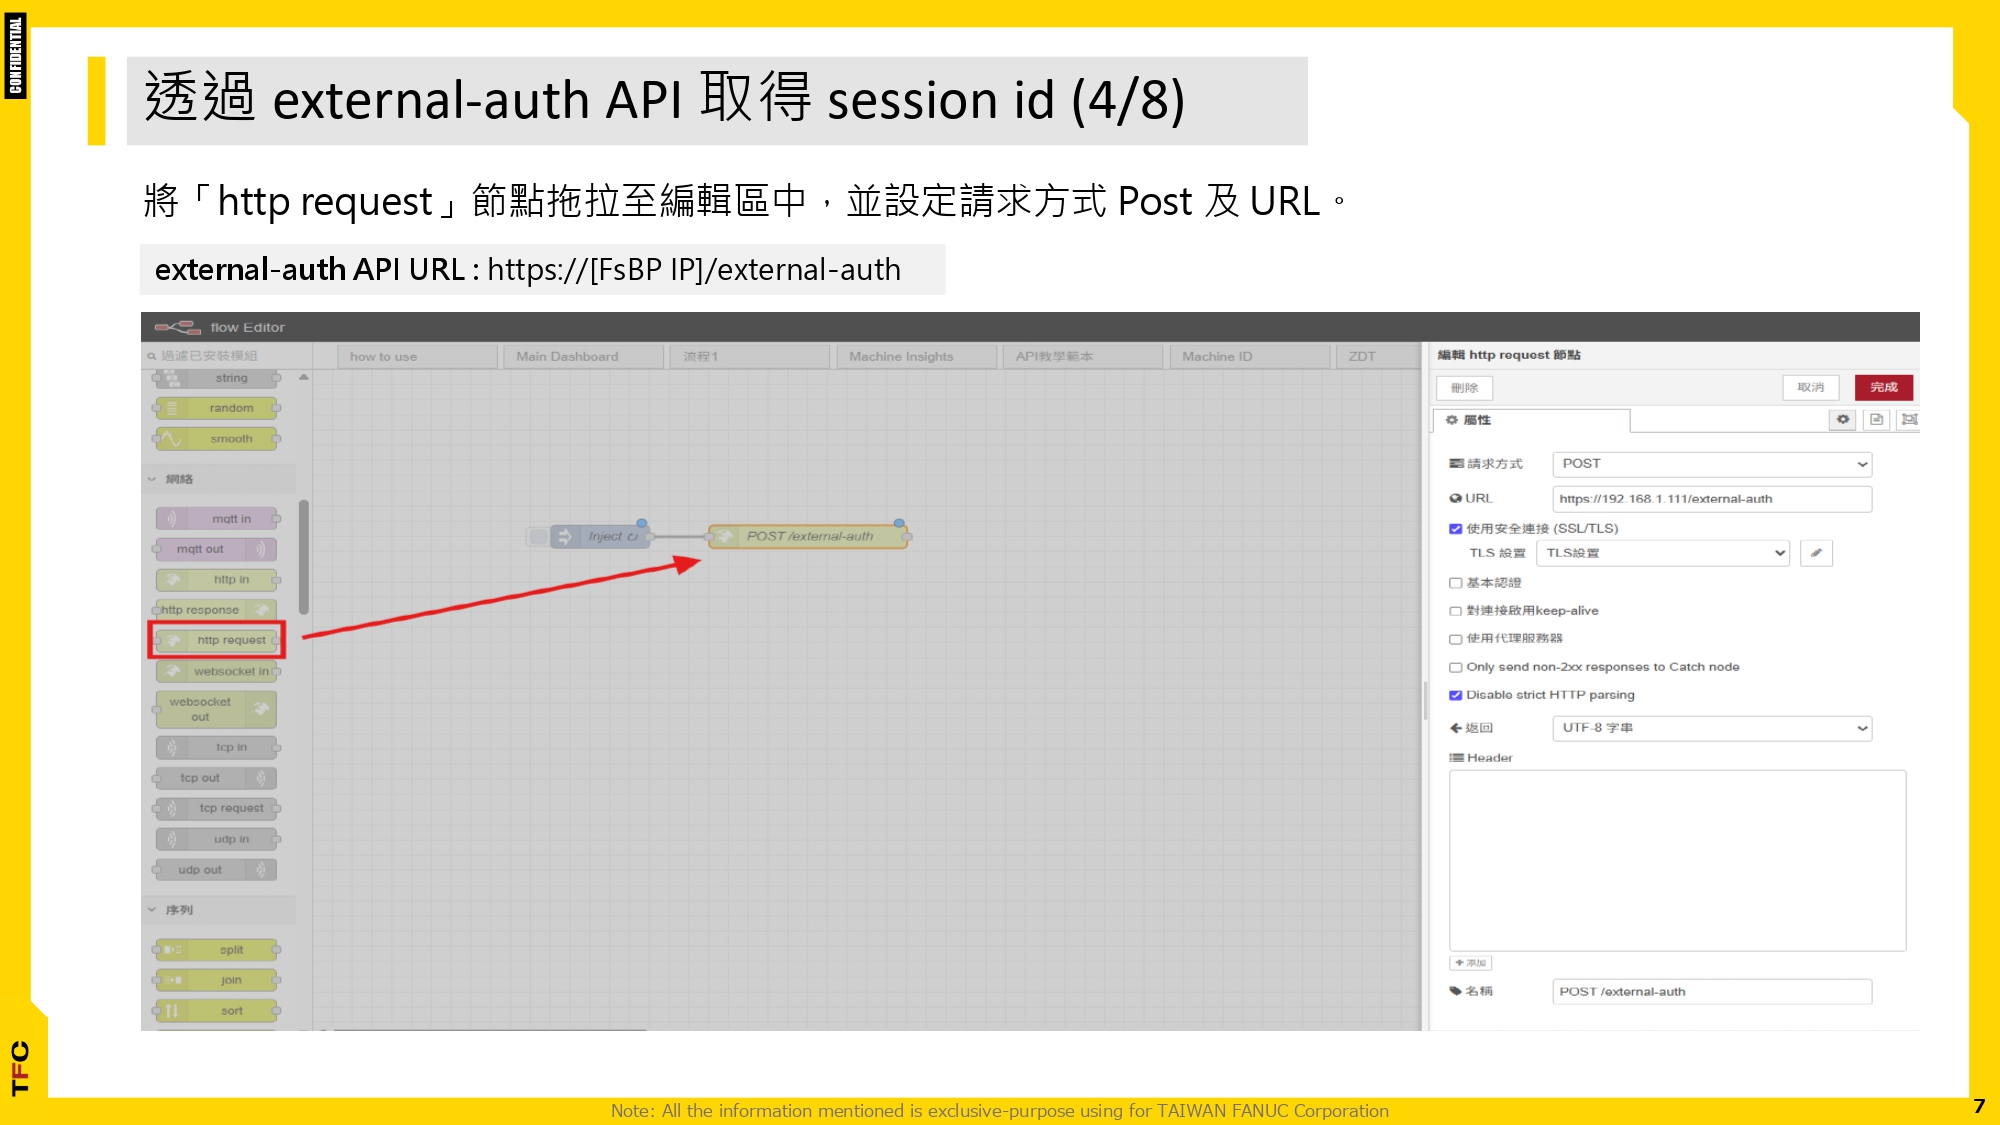Enable the keep-alive checkbox

point(1456,611)
